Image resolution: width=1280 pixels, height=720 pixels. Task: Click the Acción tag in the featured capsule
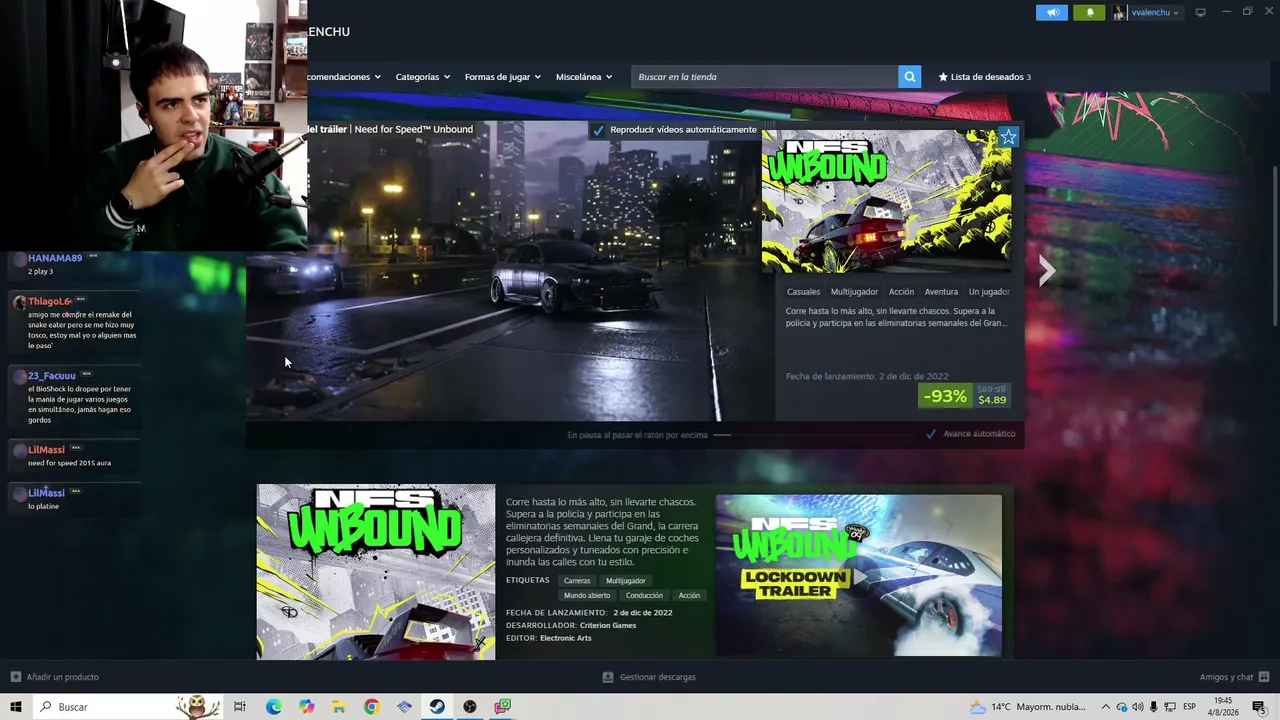pyautogui.click(x=901, y=292)
